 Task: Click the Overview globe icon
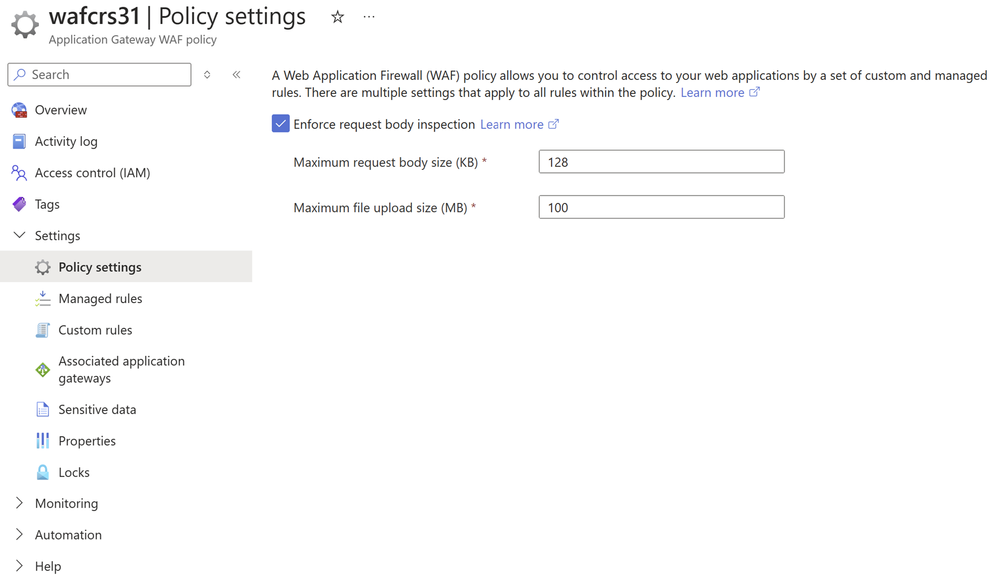click(19, 110)
